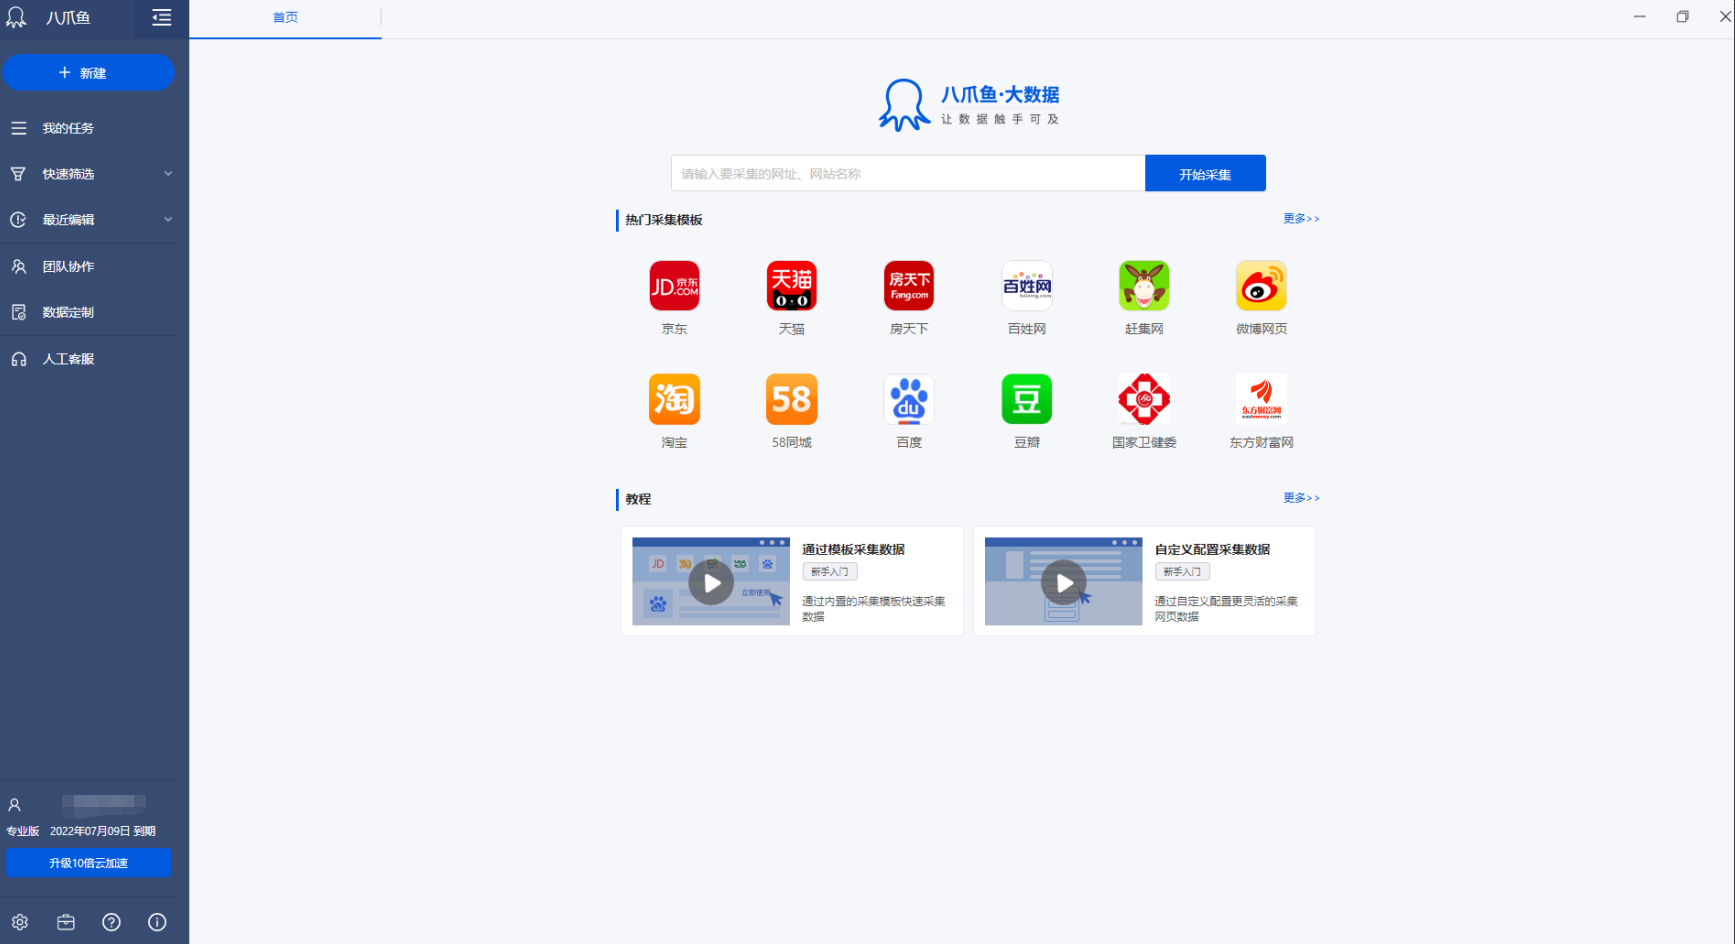Image resolution: width=1735 pixels, height=944 pixels.
Task: Open the 自定义配置采集数据 tutorial title
Action: coord(1212,549)
